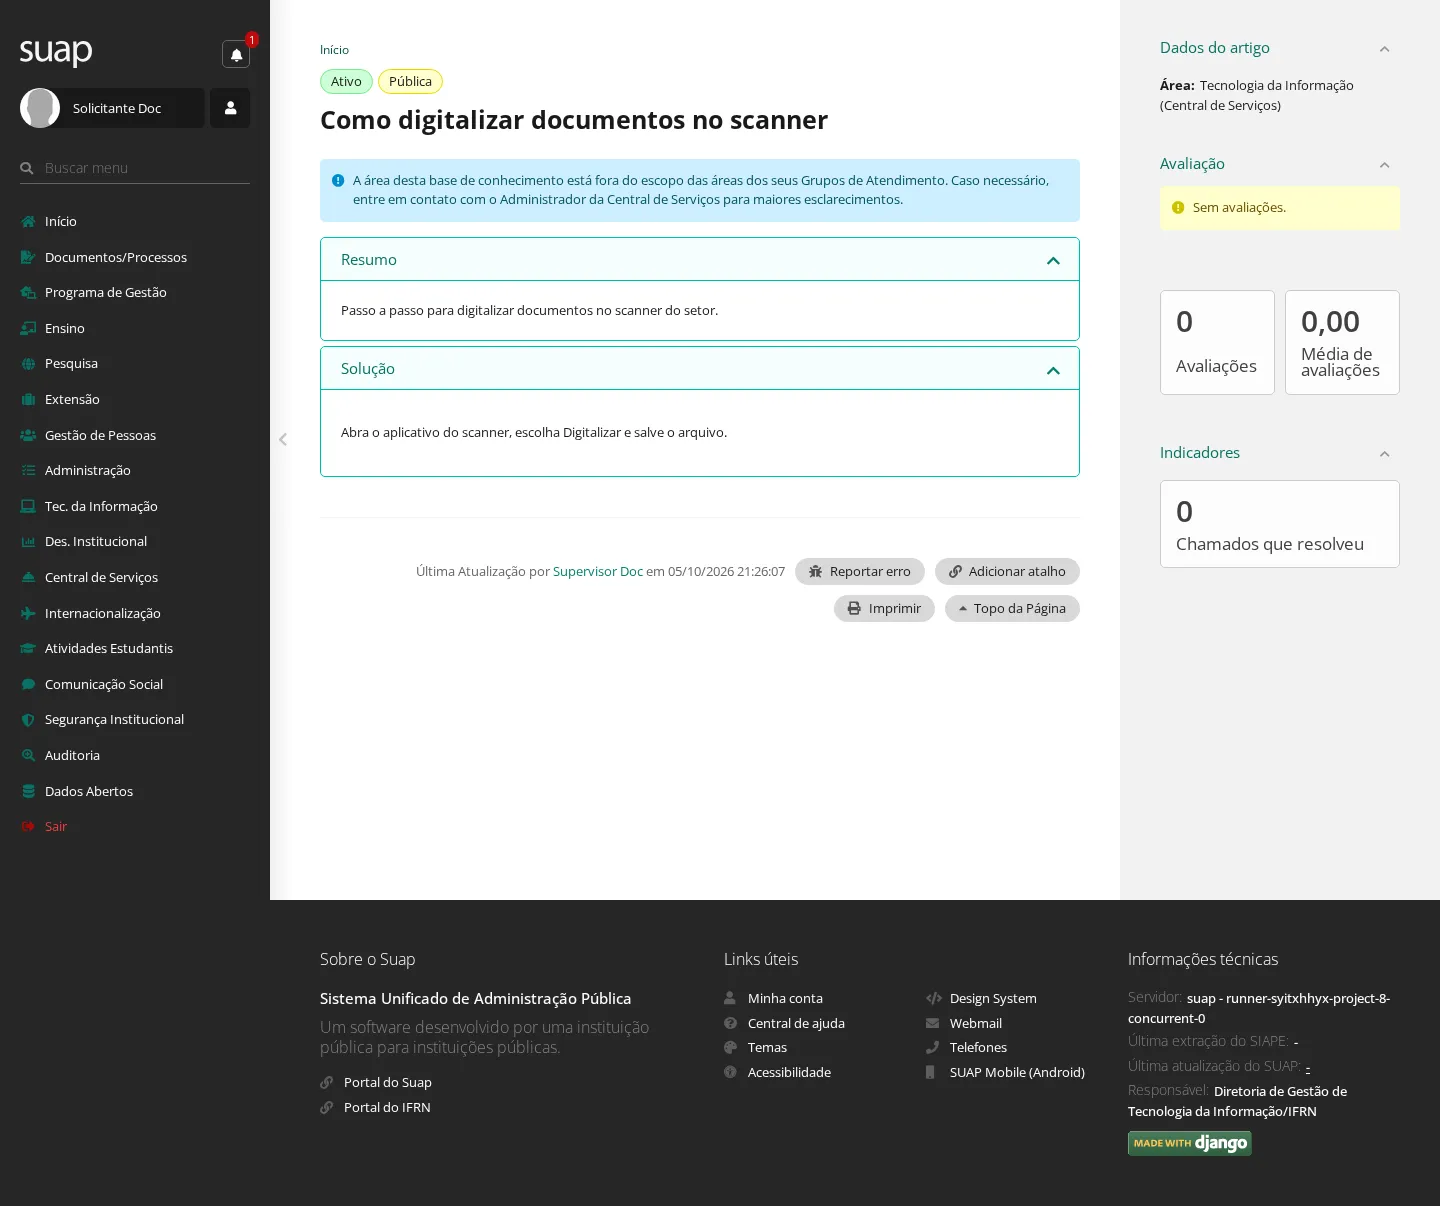The image size is (1440, 1206).
Task: Collapse the Dados do artigo panel
Action: [x=1384, y=49]
